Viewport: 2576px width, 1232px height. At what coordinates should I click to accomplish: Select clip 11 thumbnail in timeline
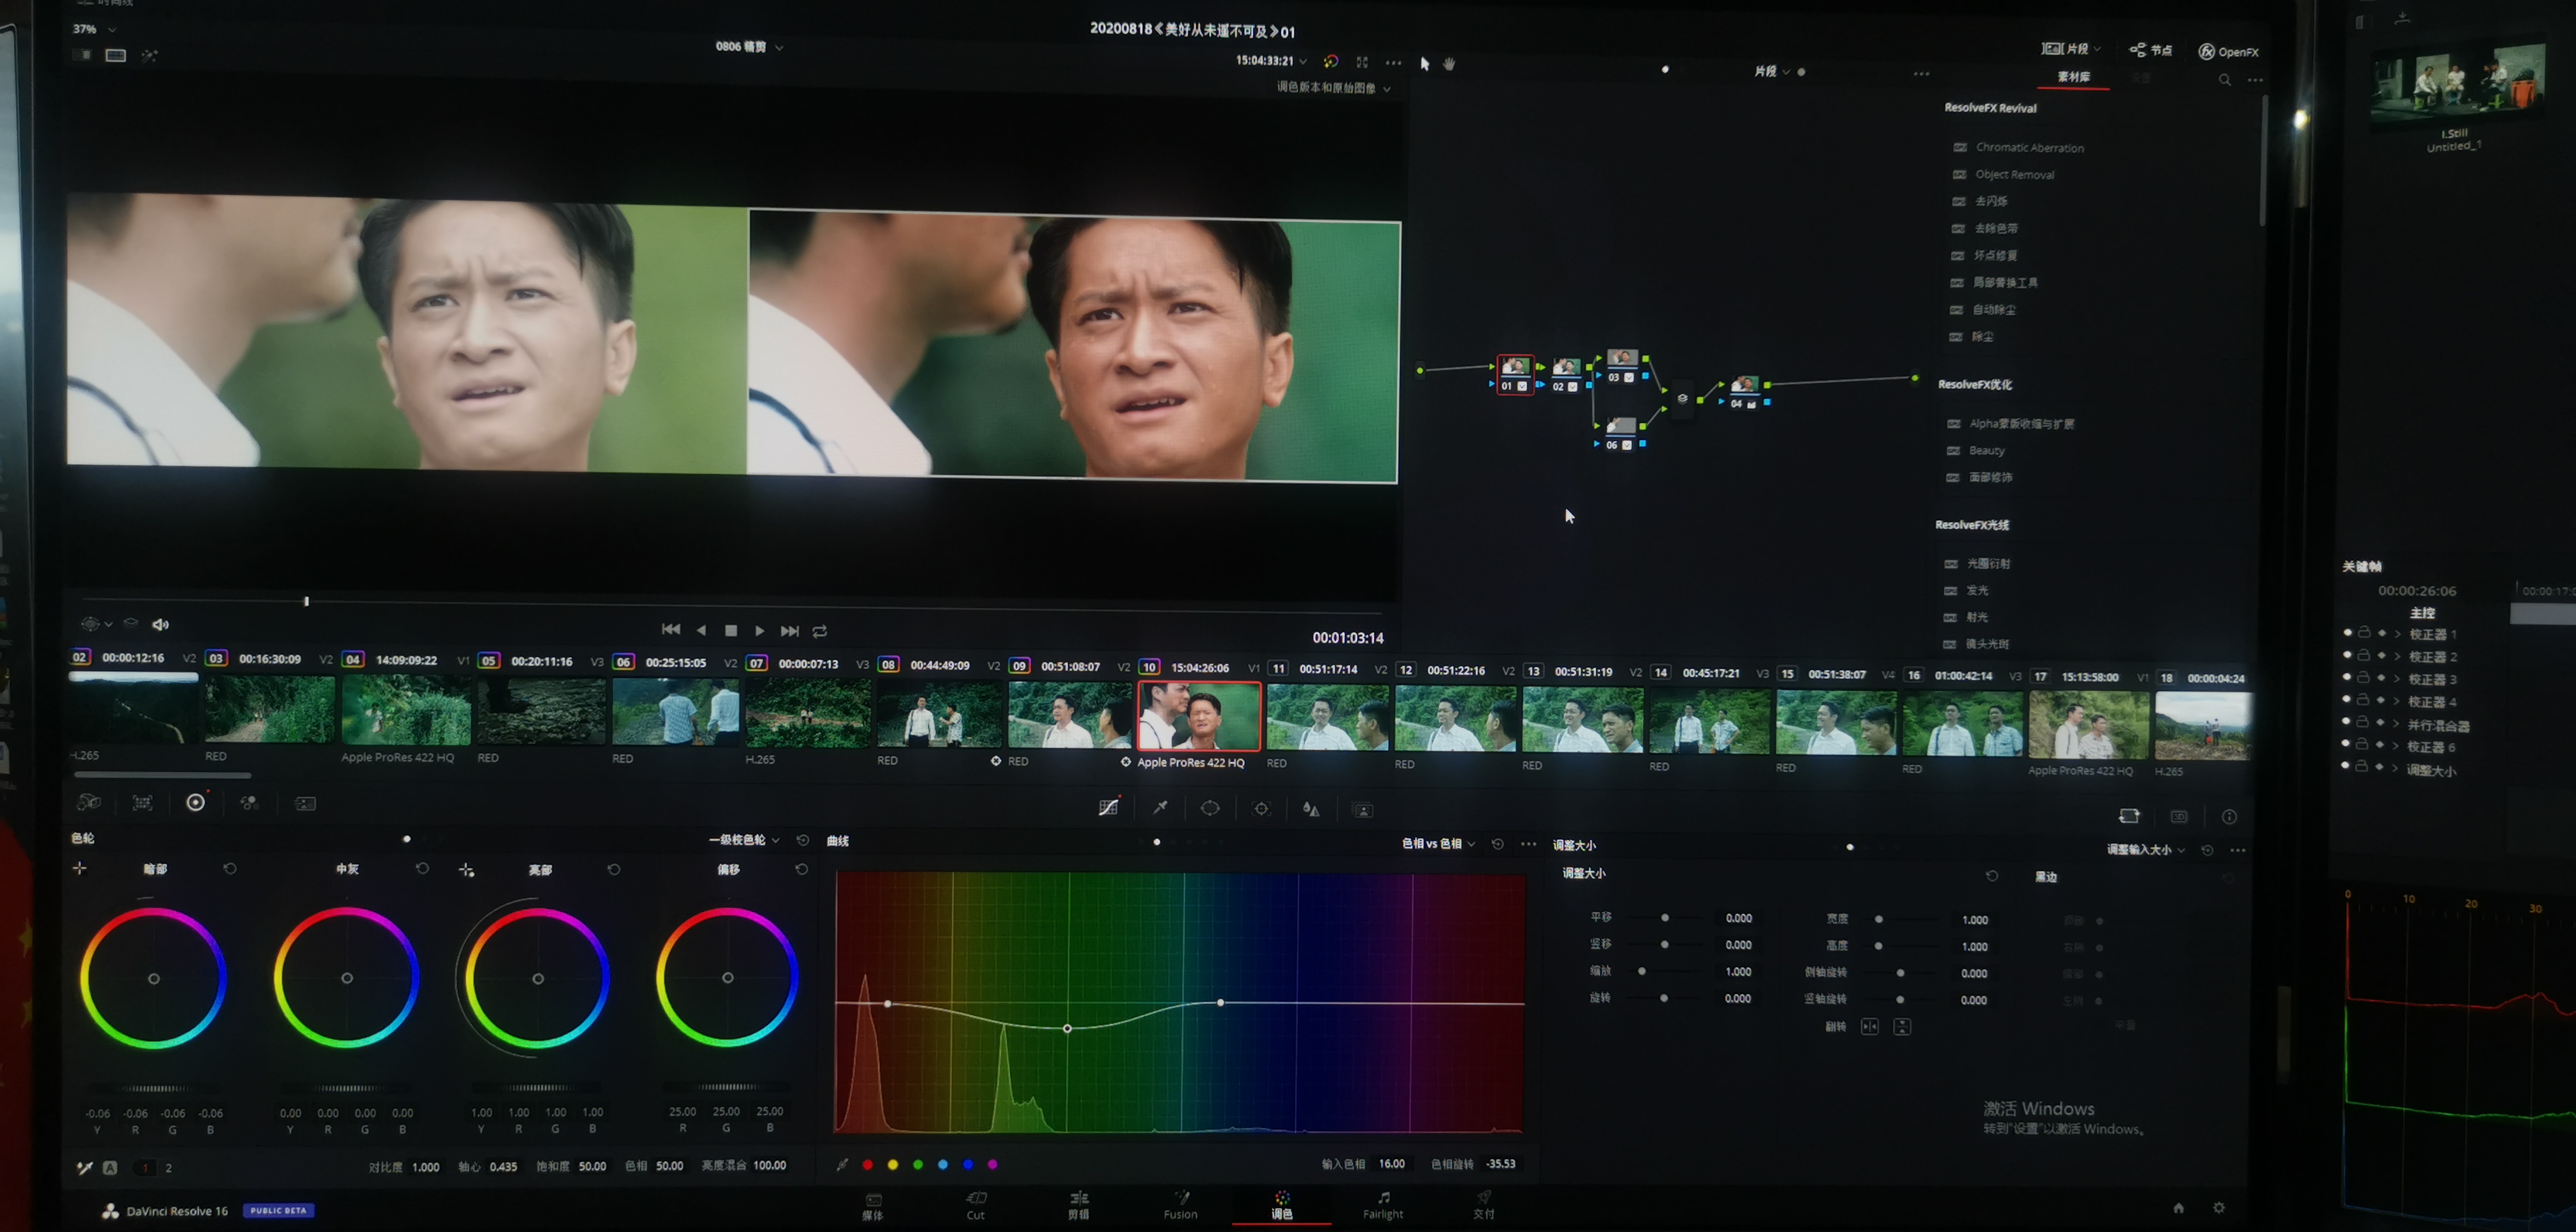point(1327,717)
